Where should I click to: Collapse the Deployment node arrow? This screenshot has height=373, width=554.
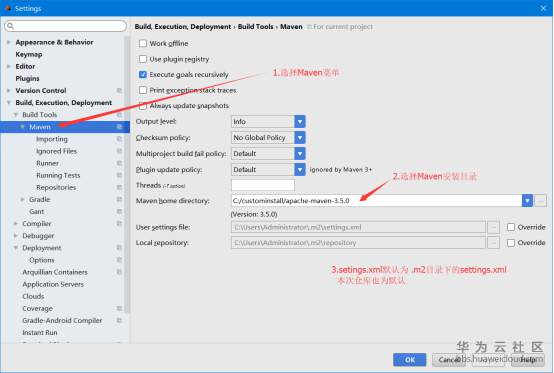(x=16, y=248)
